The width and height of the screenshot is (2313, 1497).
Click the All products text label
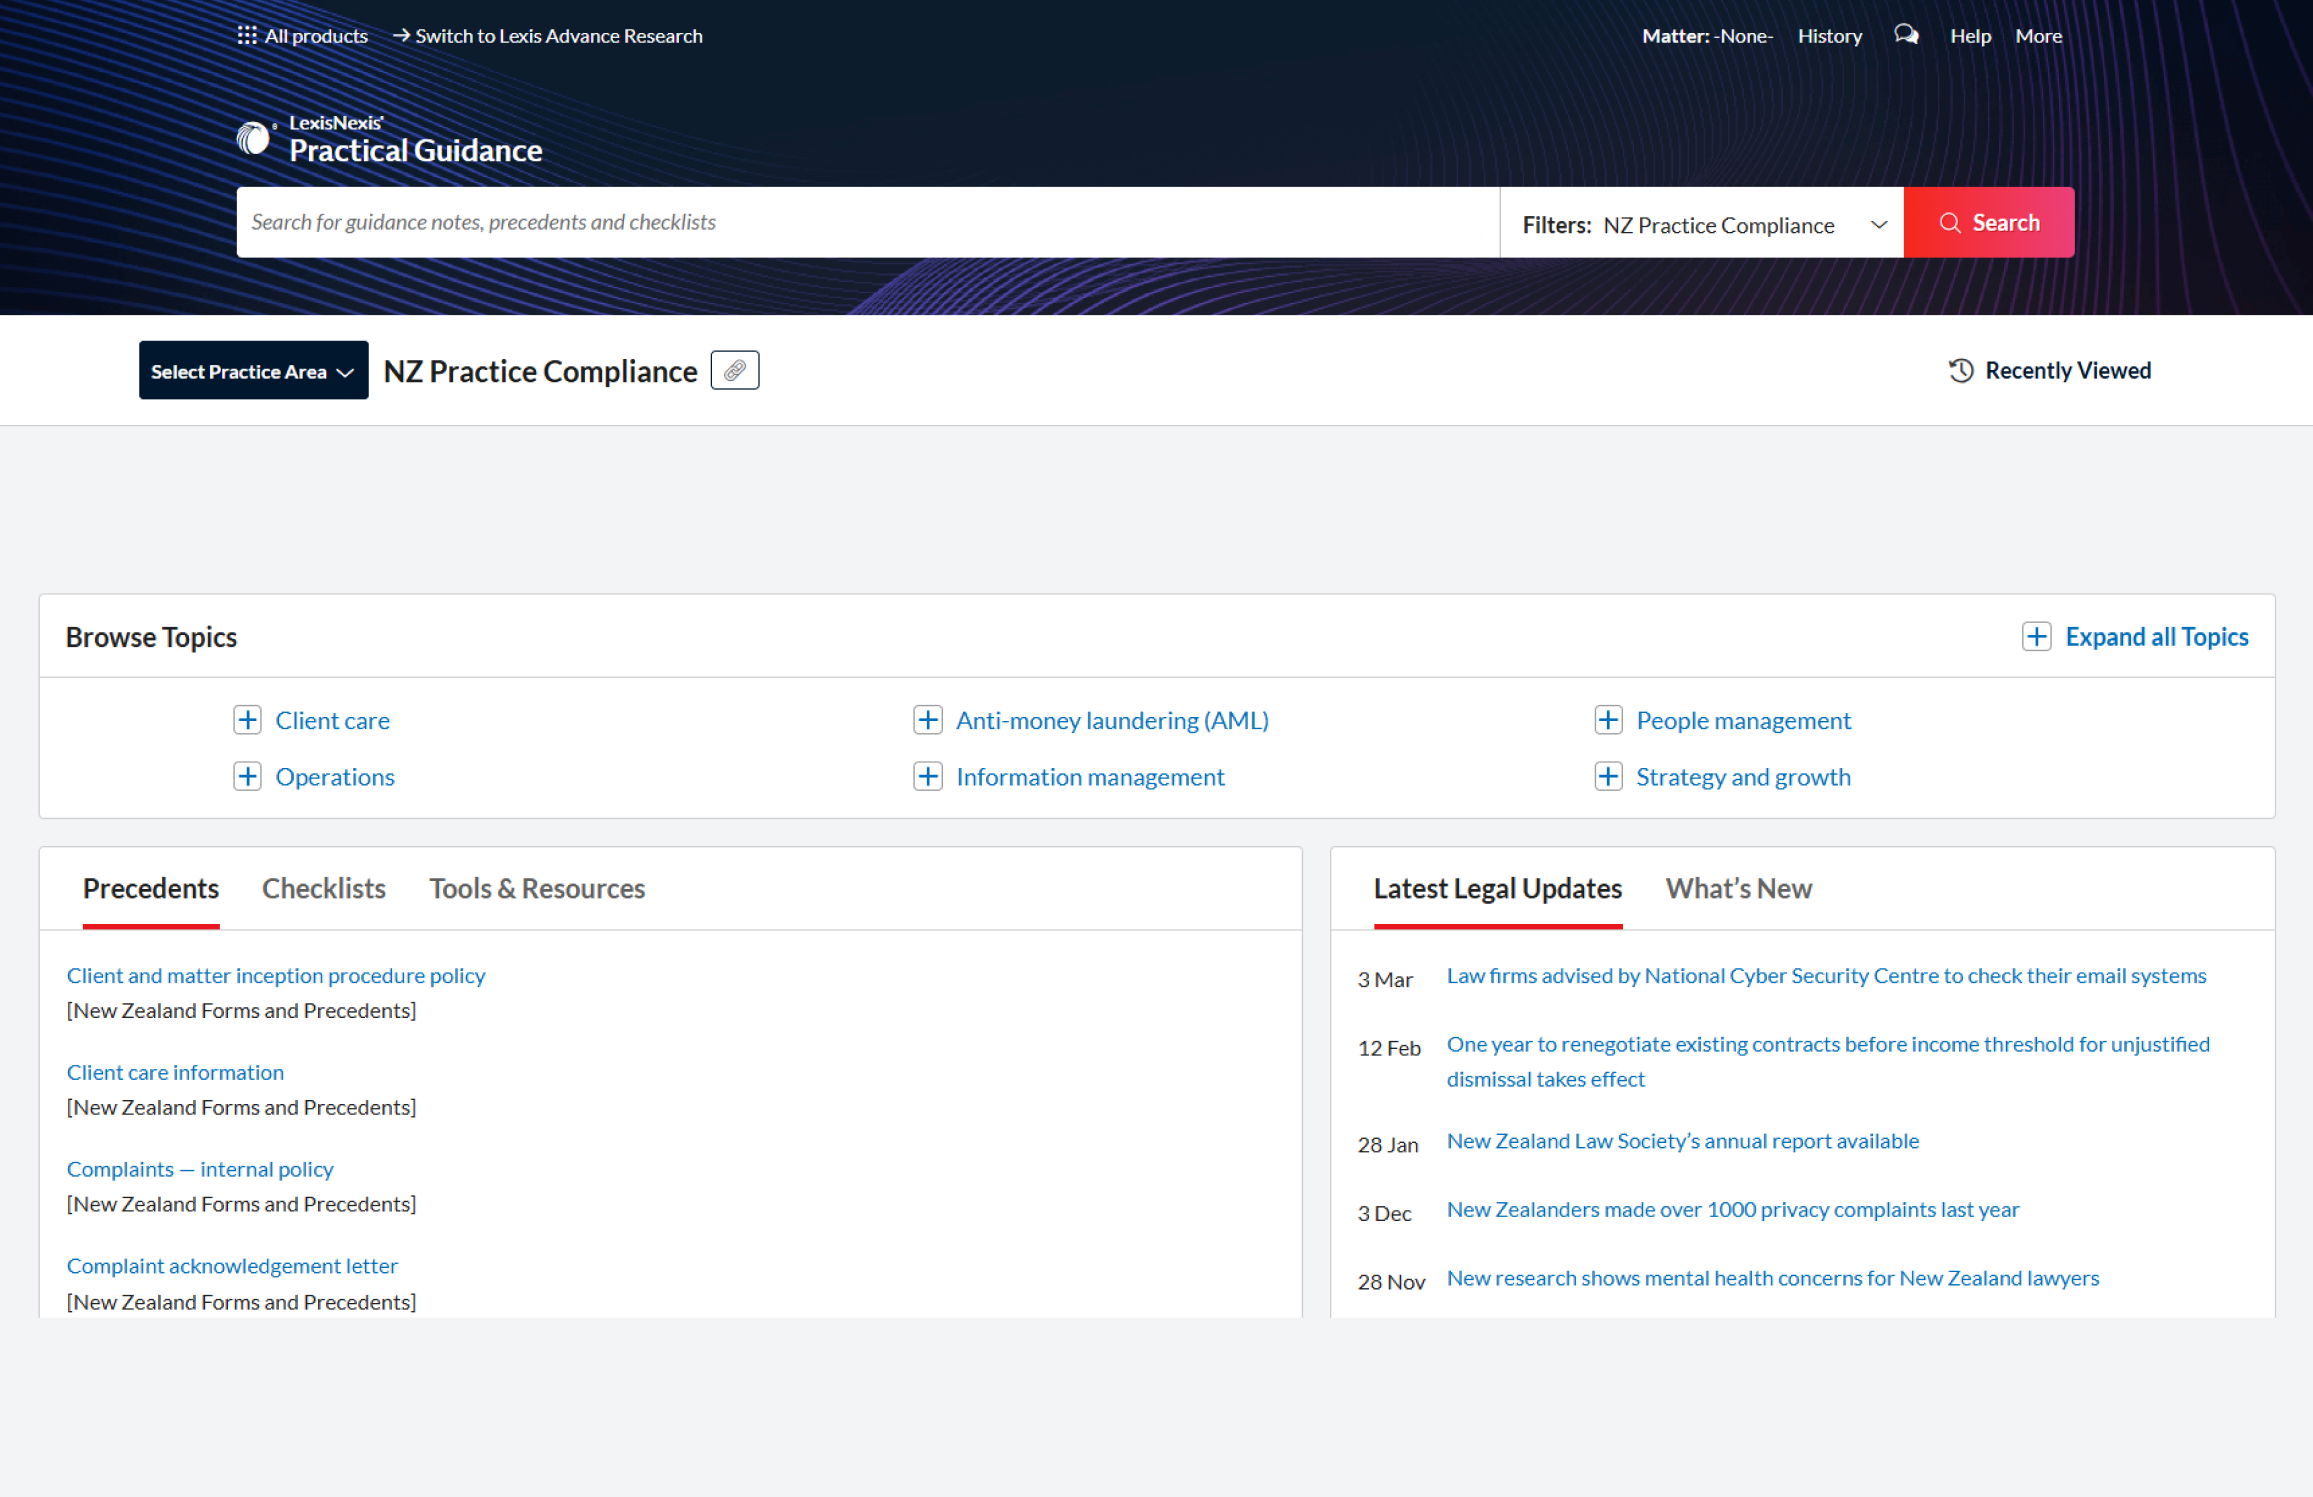[316, 36]
